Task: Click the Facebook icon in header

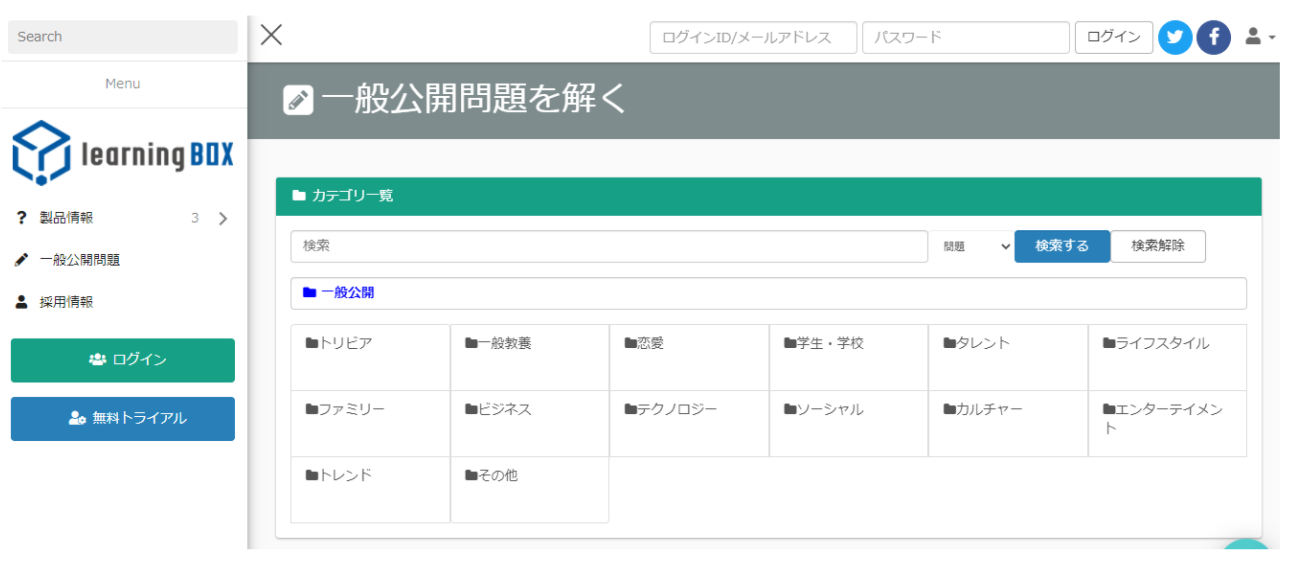Action: 1213,38
